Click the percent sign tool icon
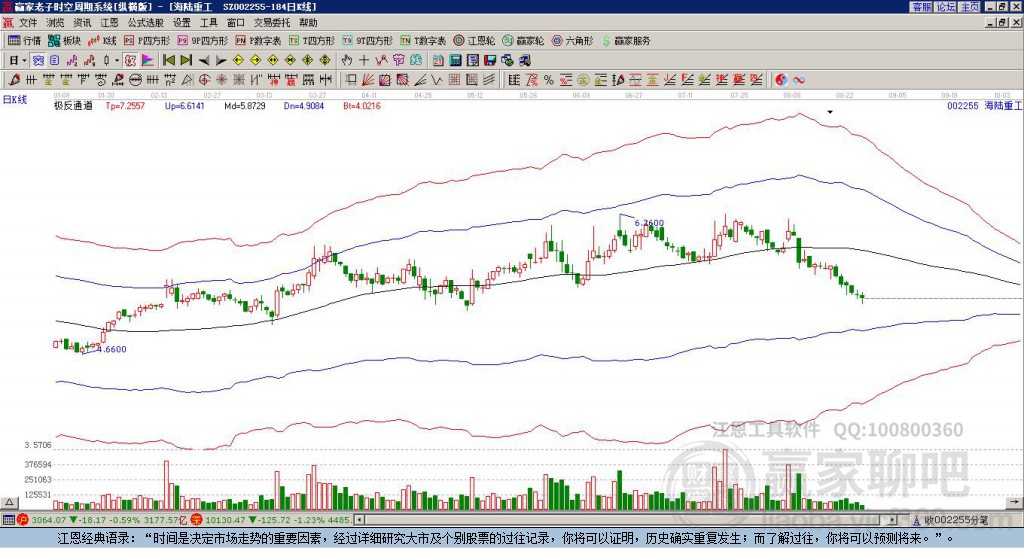1024x548 pixels. [x=549, y=80]
